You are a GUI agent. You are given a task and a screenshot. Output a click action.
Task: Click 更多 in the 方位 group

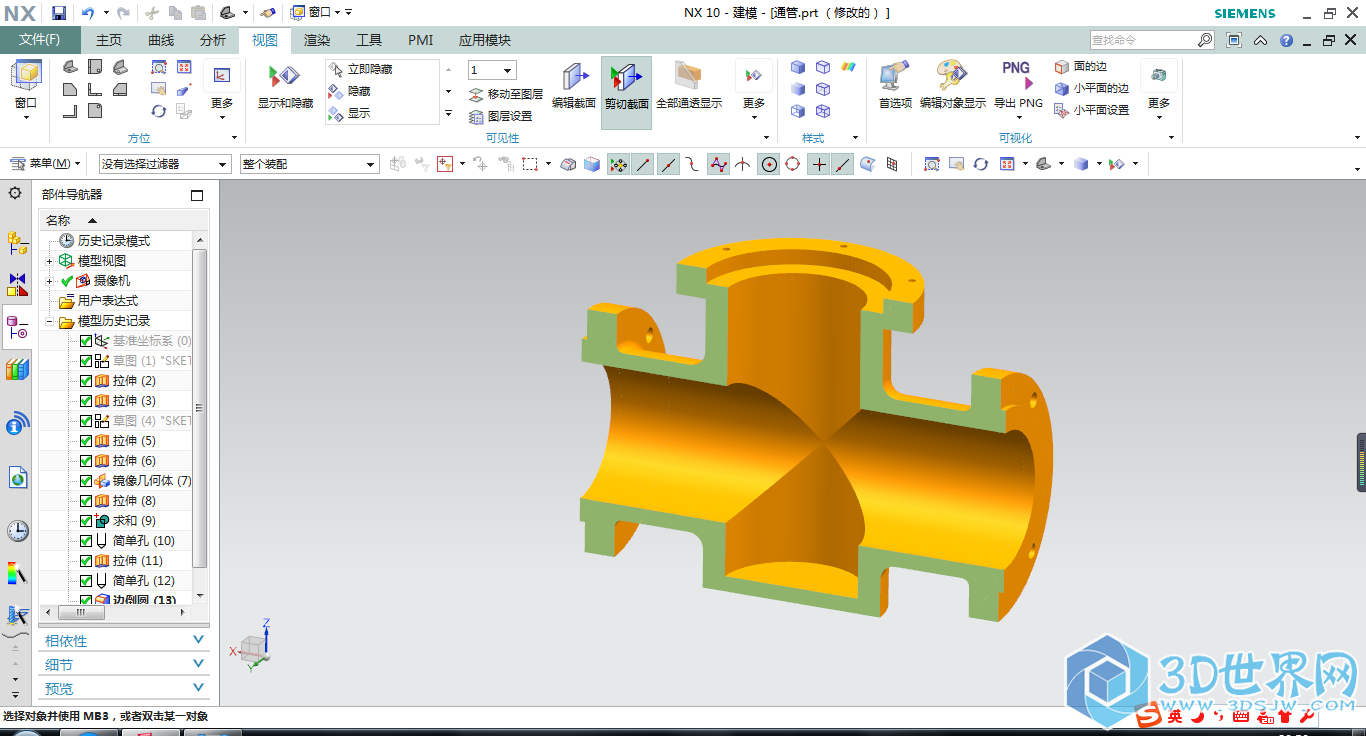(222, 90)
